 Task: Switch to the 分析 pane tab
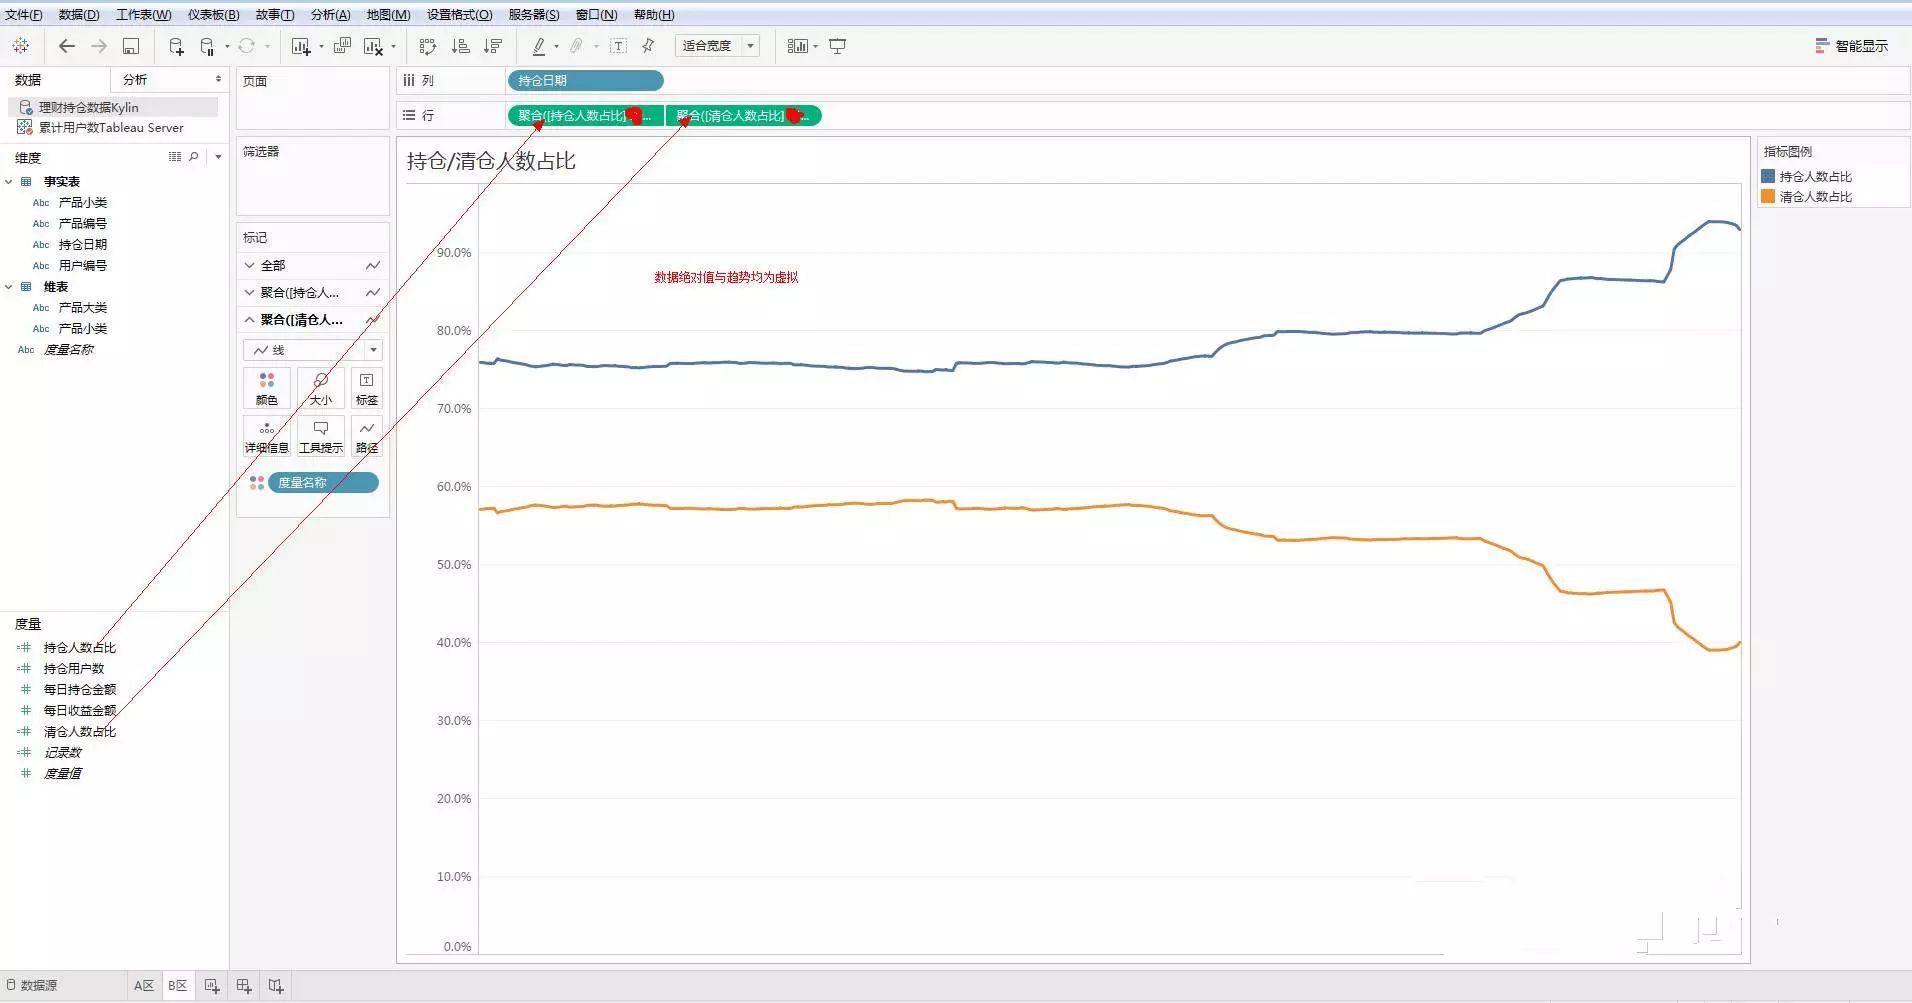pos(135,80)
